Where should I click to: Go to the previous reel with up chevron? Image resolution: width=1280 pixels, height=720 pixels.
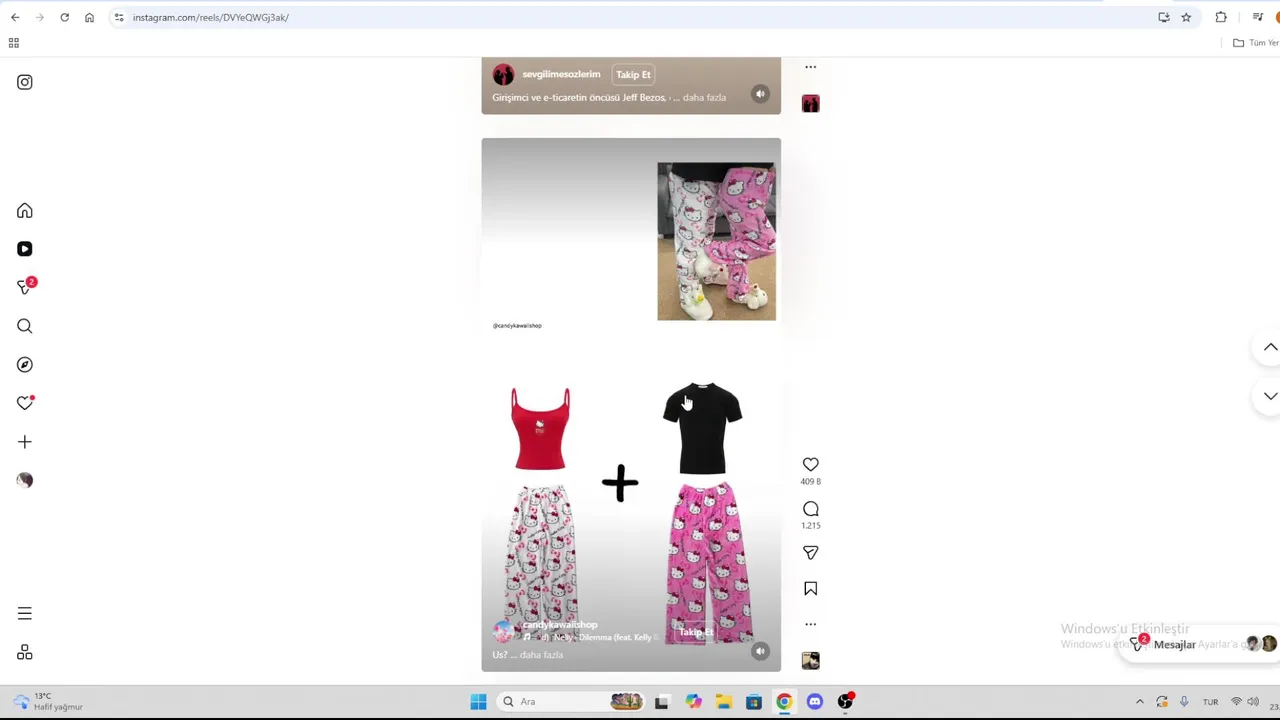click(1270, 347)
